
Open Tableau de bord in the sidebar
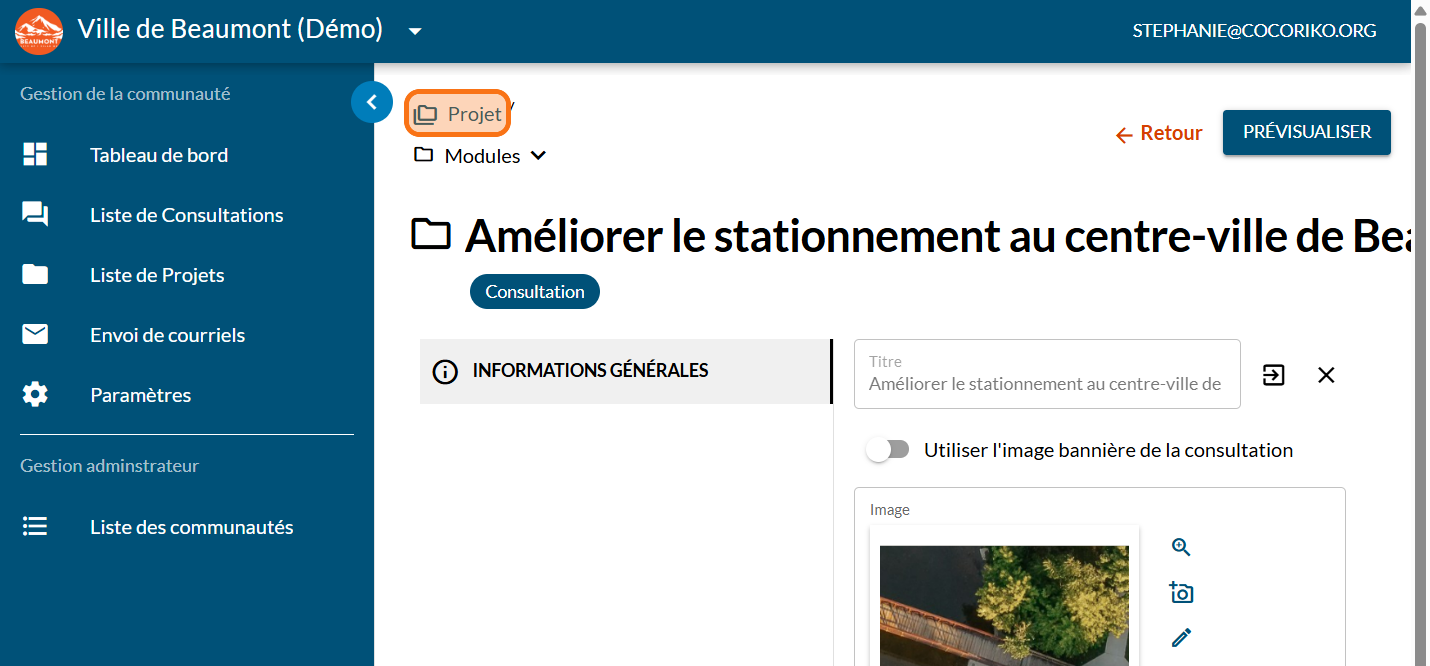[x=159, y=155]
